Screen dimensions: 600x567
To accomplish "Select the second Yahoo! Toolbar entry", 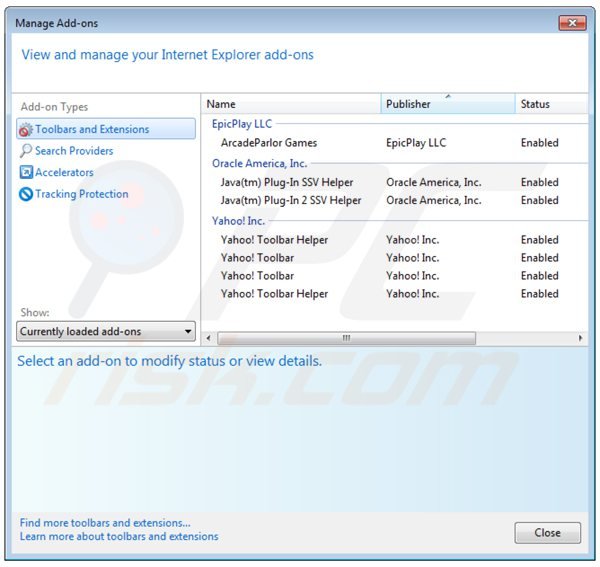I will (x=395, y=276).
